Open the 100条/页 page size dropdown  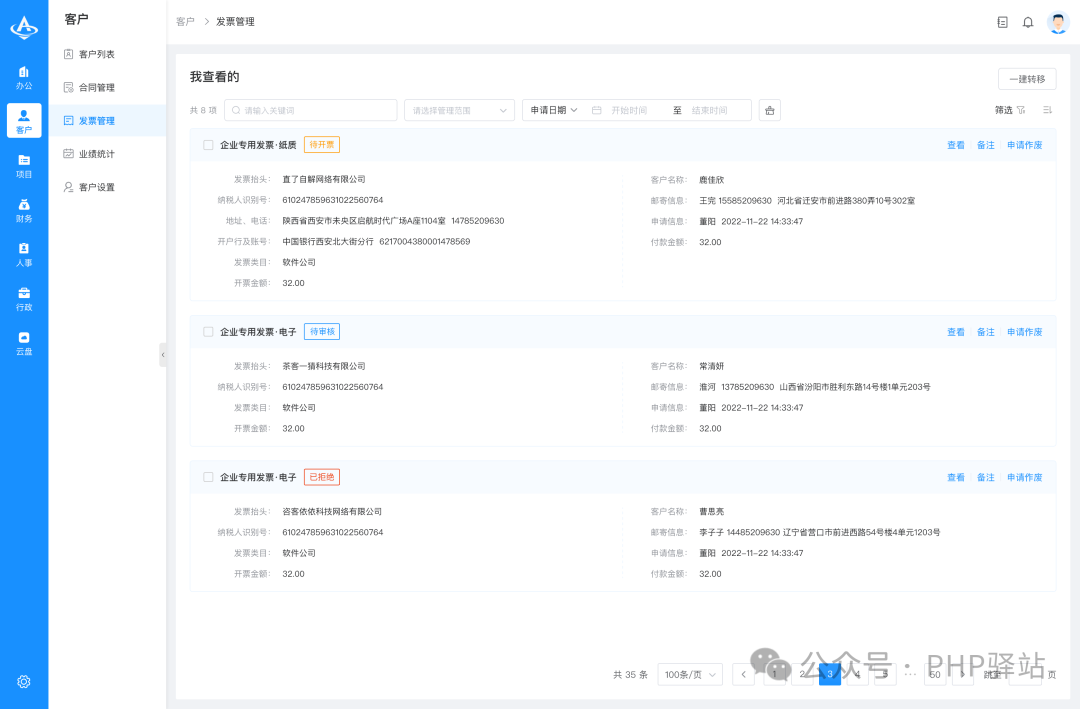point(690,675)
